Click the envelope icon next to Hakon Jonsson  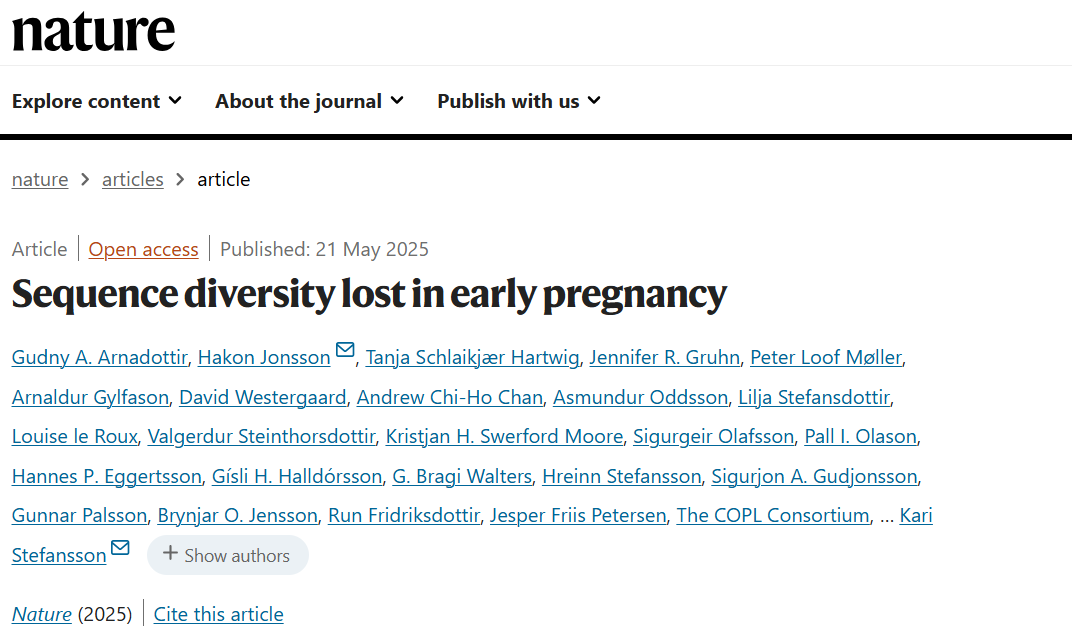click(x=345, y=350)
